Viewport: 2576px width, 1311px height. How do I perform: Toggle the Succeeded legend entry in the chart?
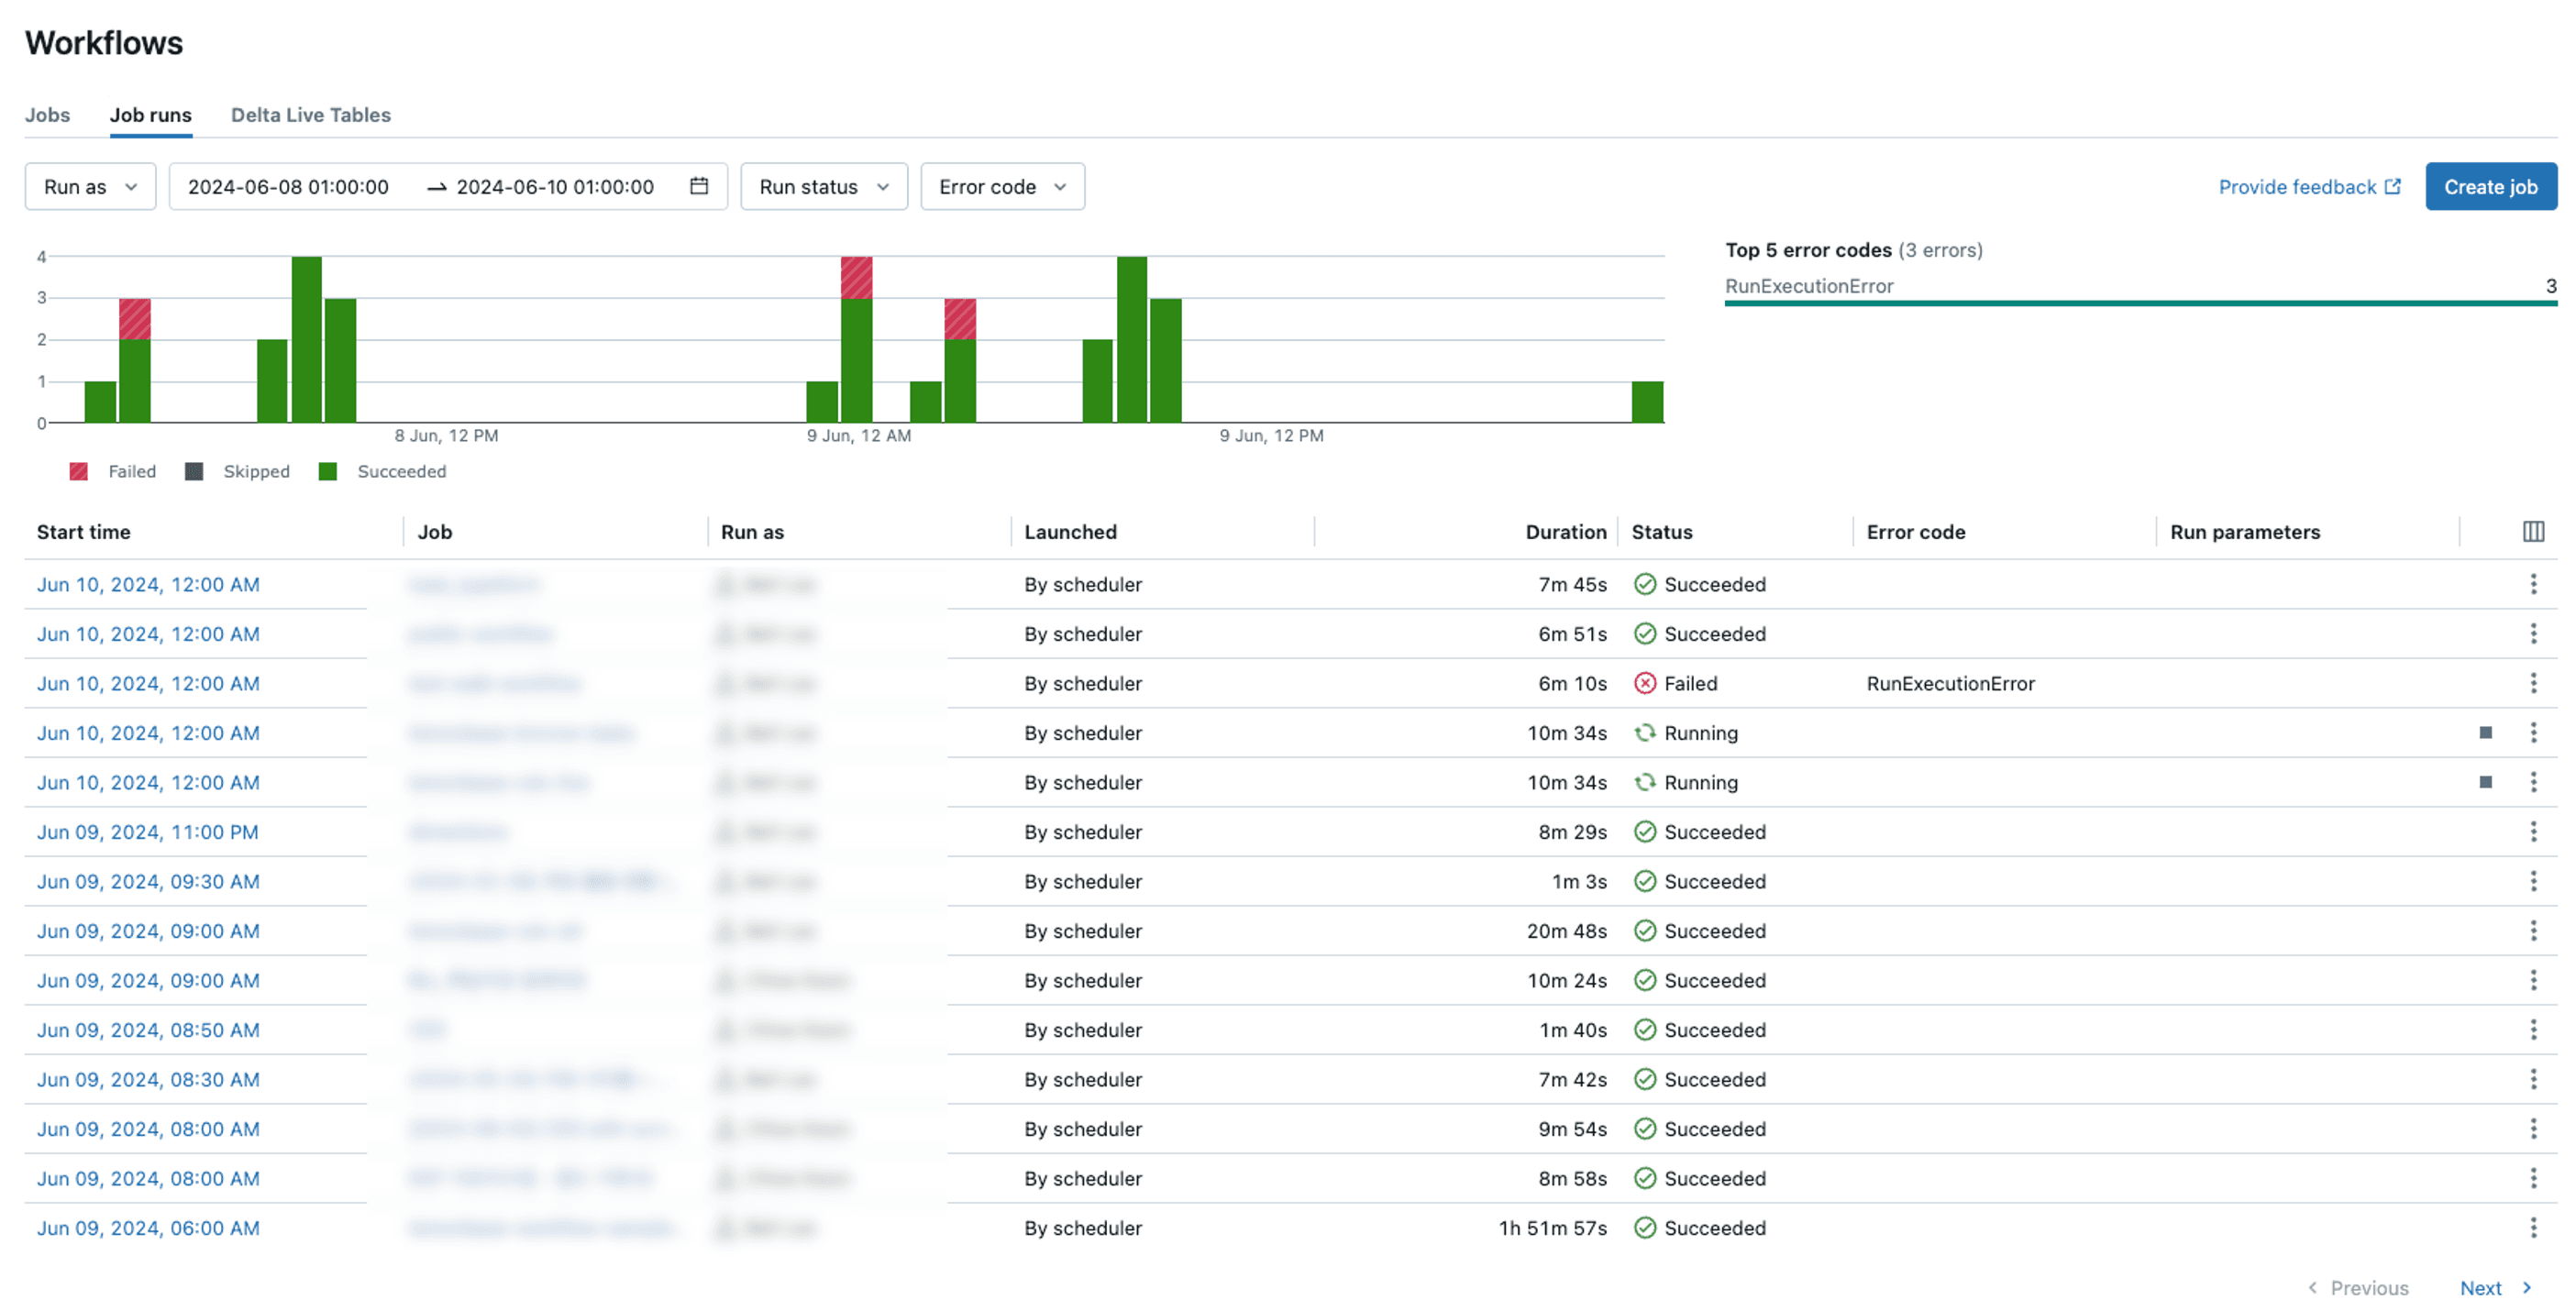[383, 471]
